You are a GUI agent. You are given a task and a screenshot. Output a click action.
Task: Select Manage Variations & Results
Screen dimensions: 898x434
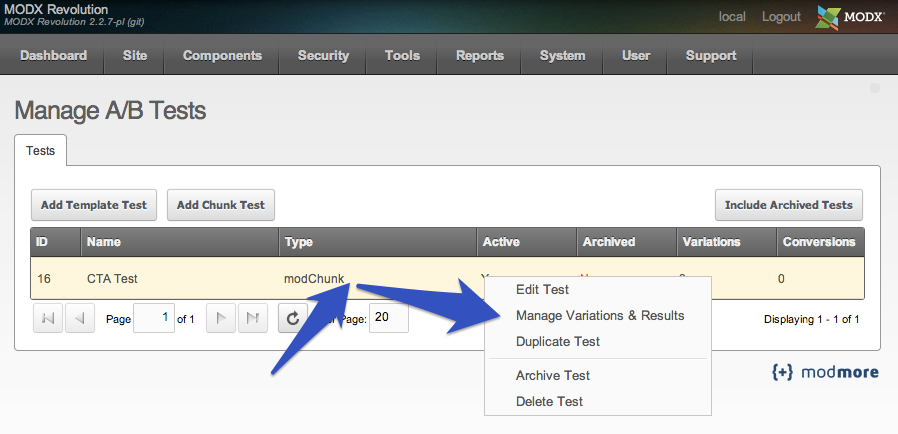[x=598, y=315]
